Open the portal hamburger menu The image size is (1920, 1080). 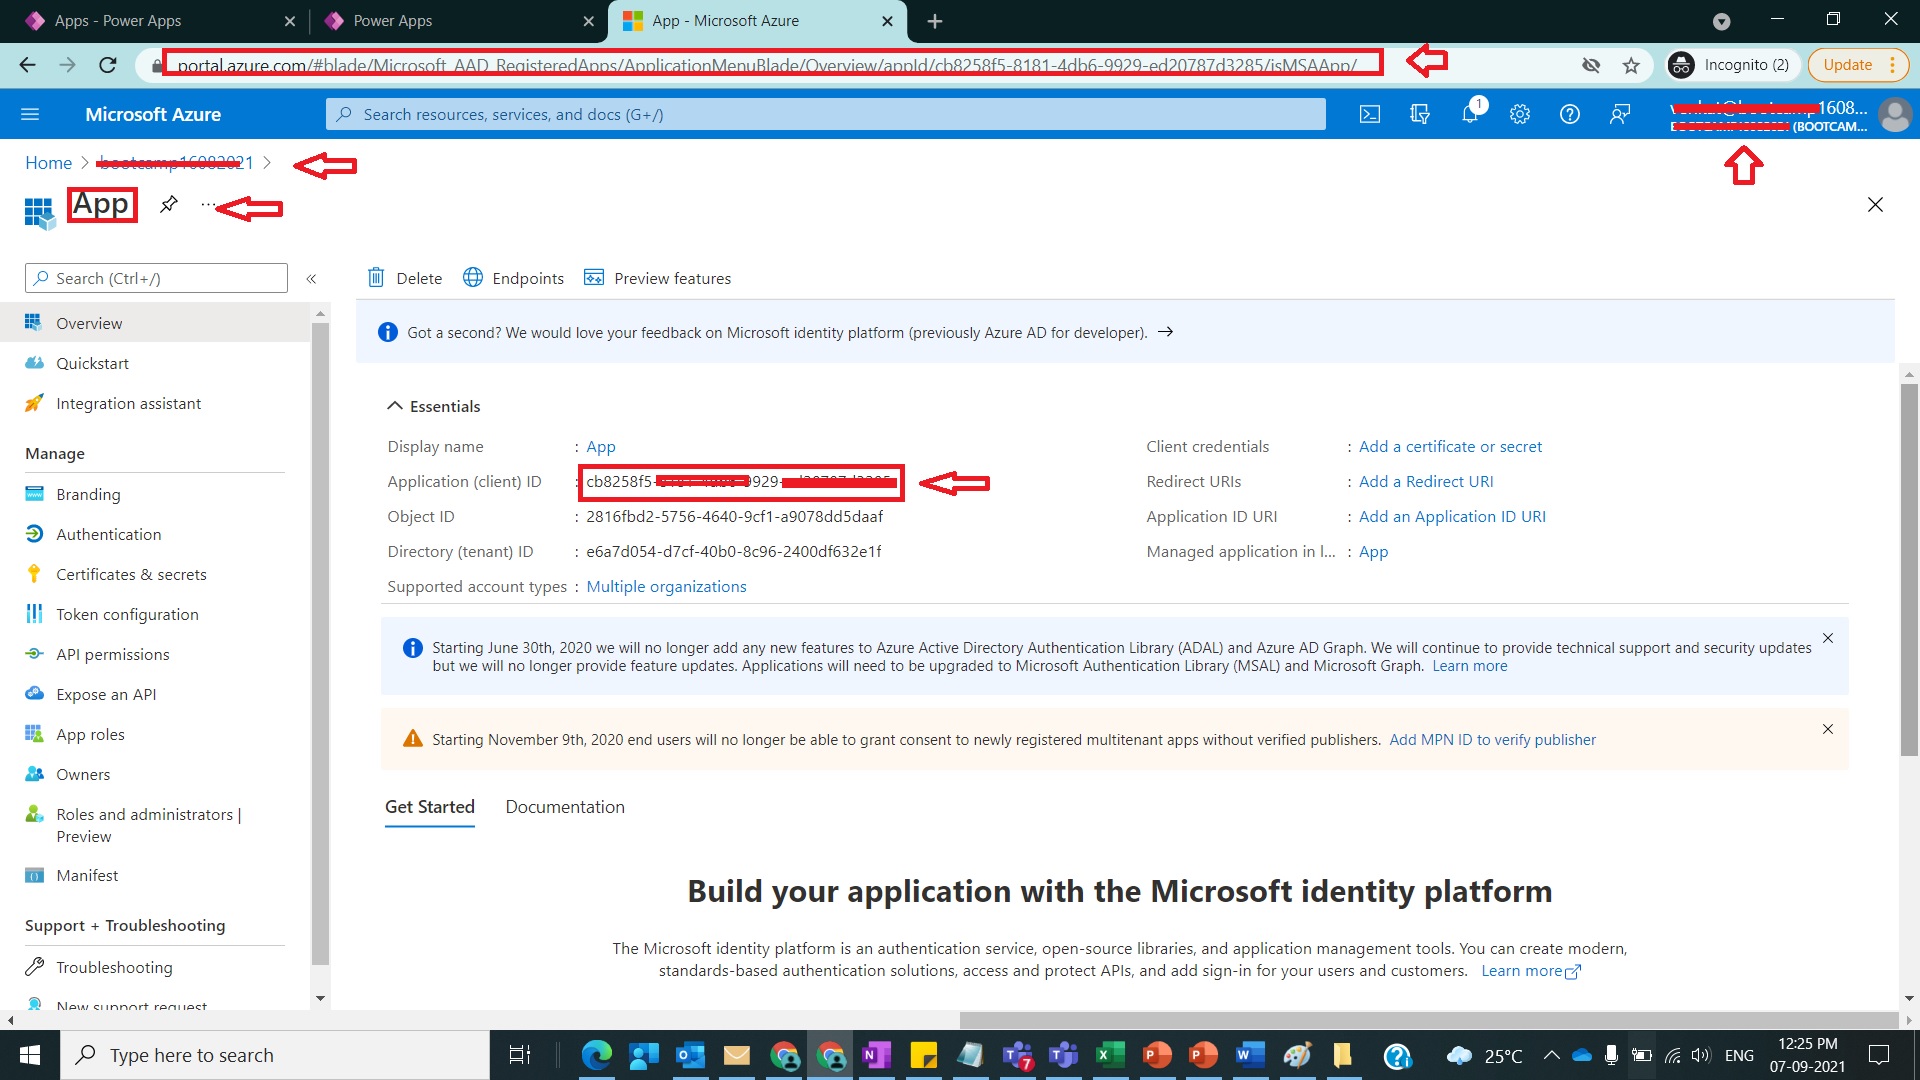pyautogui.click(x=30, y=114)
